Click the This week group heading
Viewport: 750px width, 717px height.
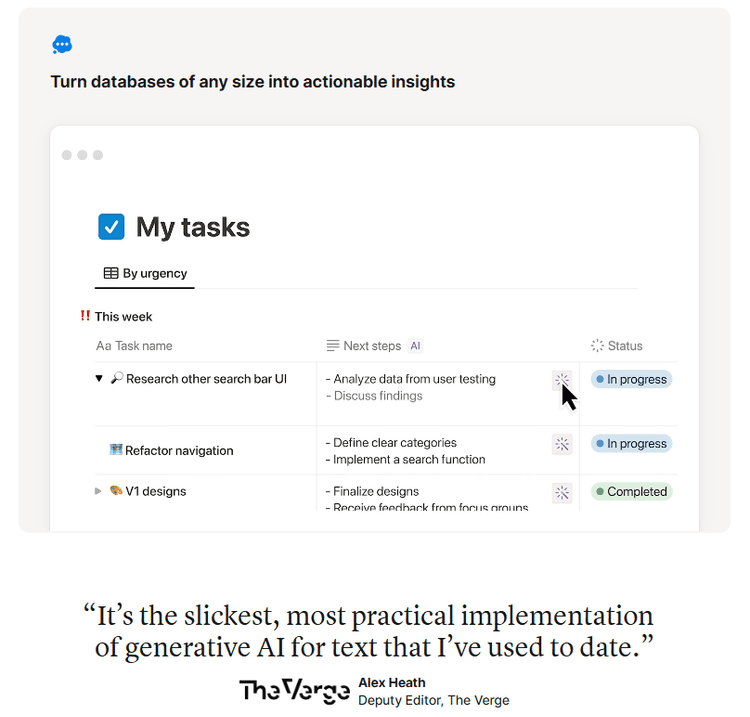[x=123, y=317]
